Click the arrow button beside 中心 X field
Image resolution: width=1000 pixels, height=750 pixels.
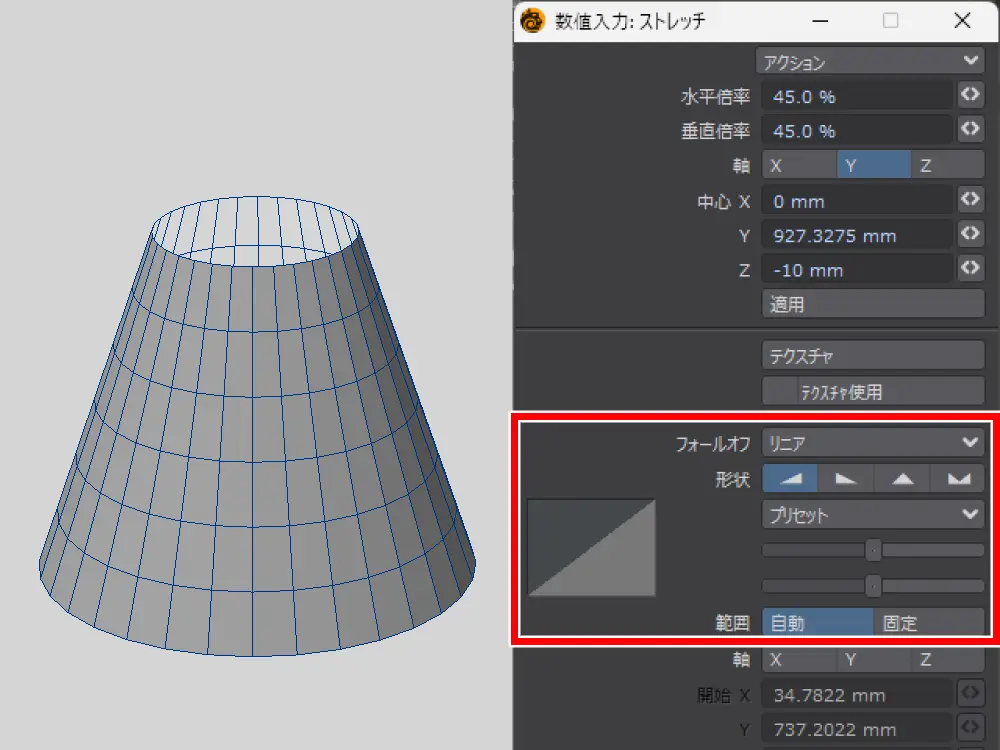tap(969, 200)
